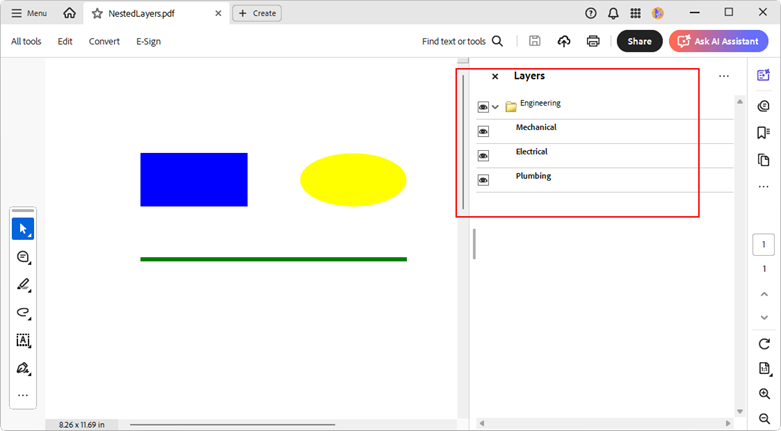Print the document using printer icon
The height and width of the screenshot is (431, 781).
(x=593, y=41)
